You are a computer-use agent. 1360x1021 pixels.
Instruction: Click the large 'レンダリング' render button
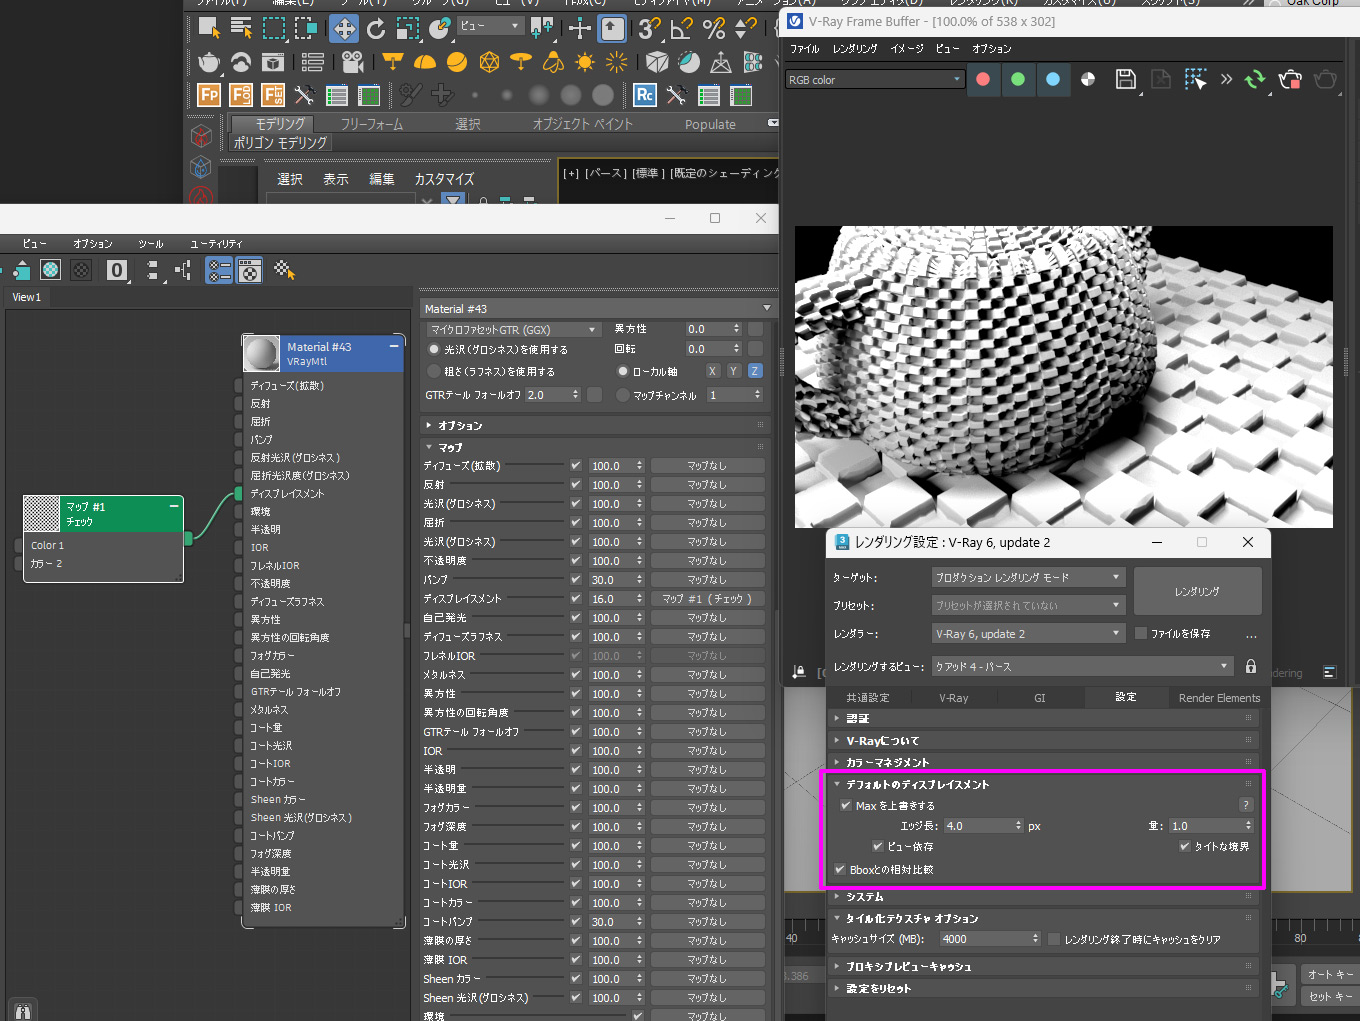coord(1197,591)
